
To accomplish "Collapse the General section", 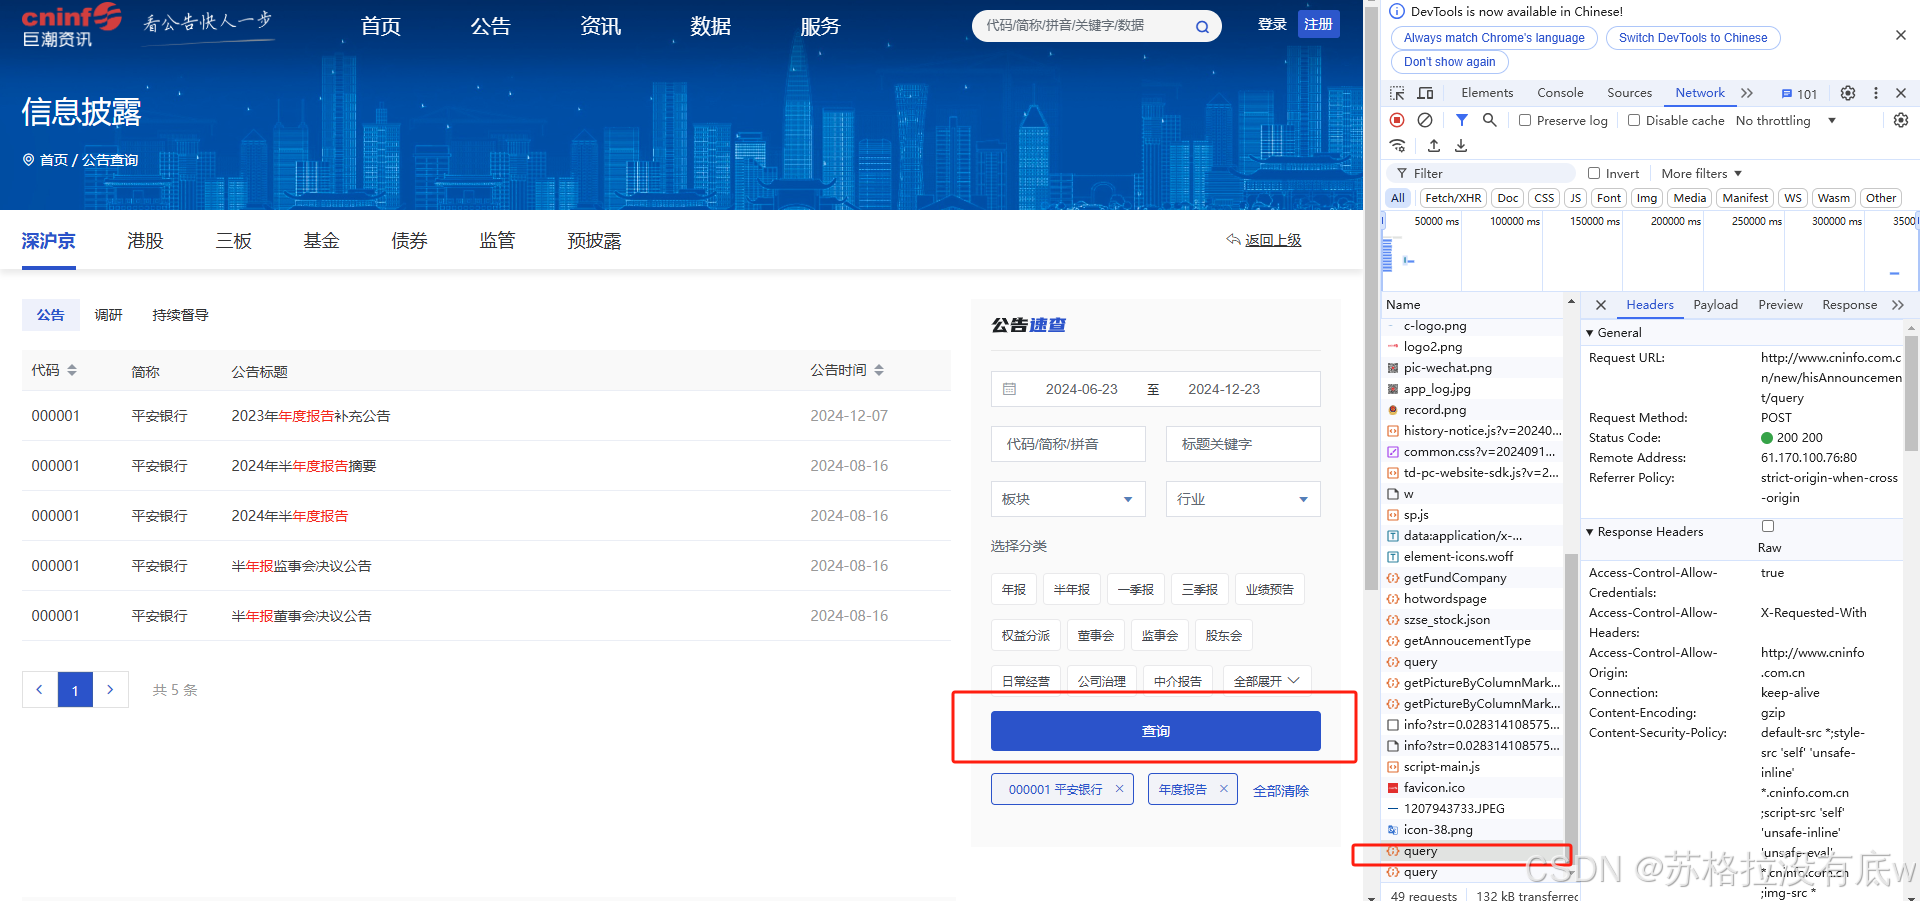I will 1614,333.
